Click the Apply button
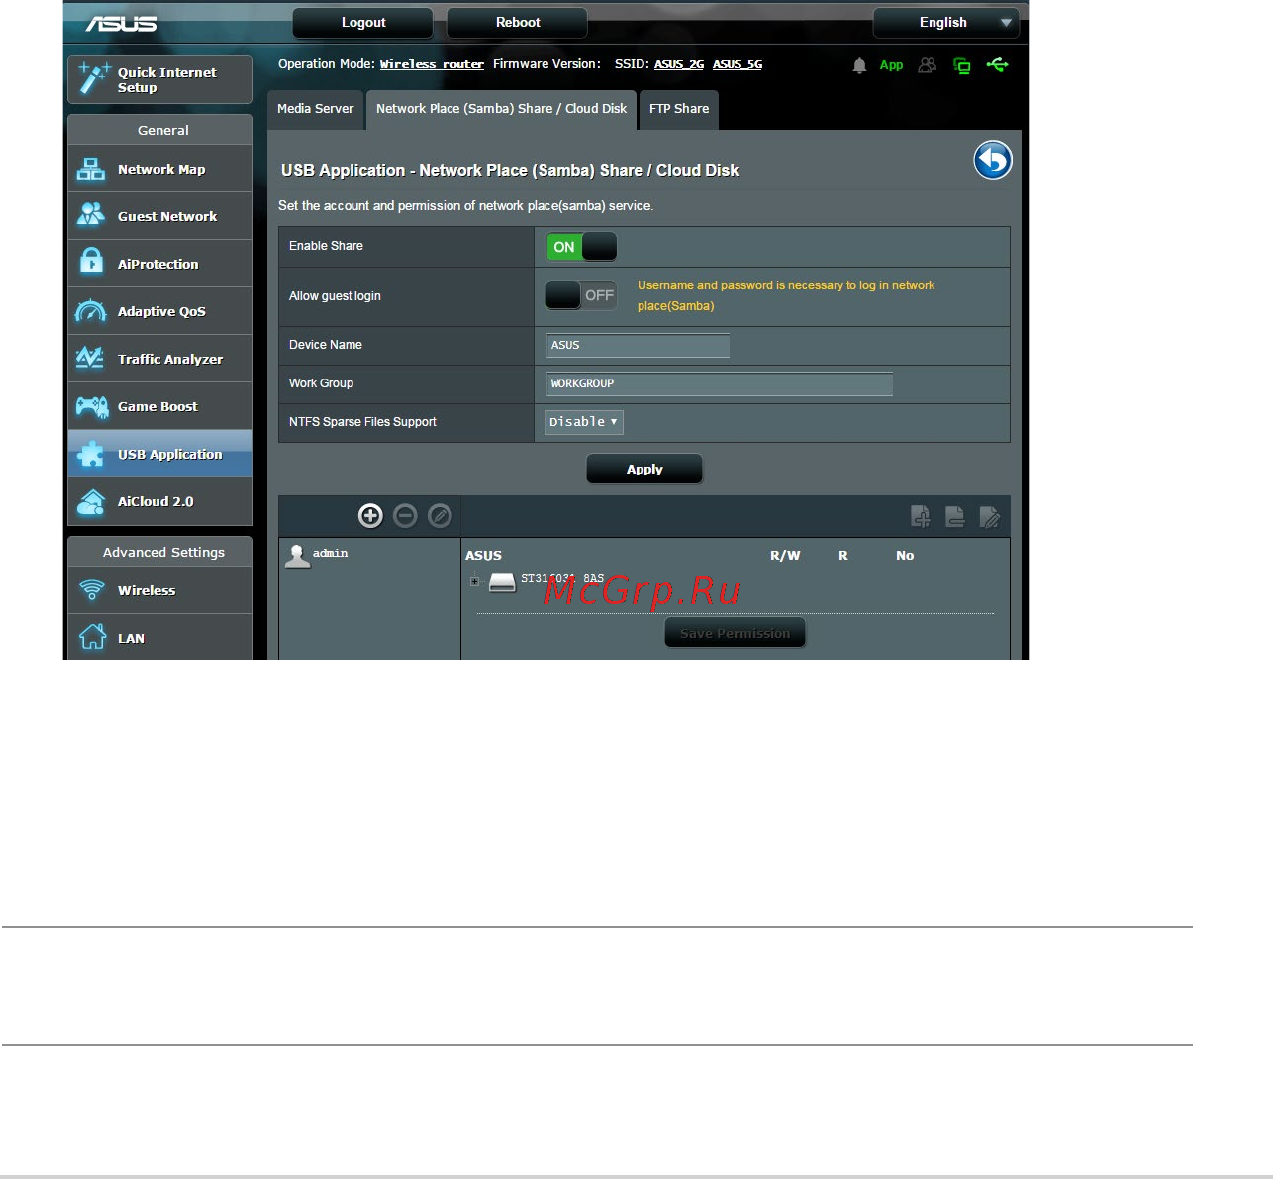1273x1179 pixels. [x=644, y=469]
